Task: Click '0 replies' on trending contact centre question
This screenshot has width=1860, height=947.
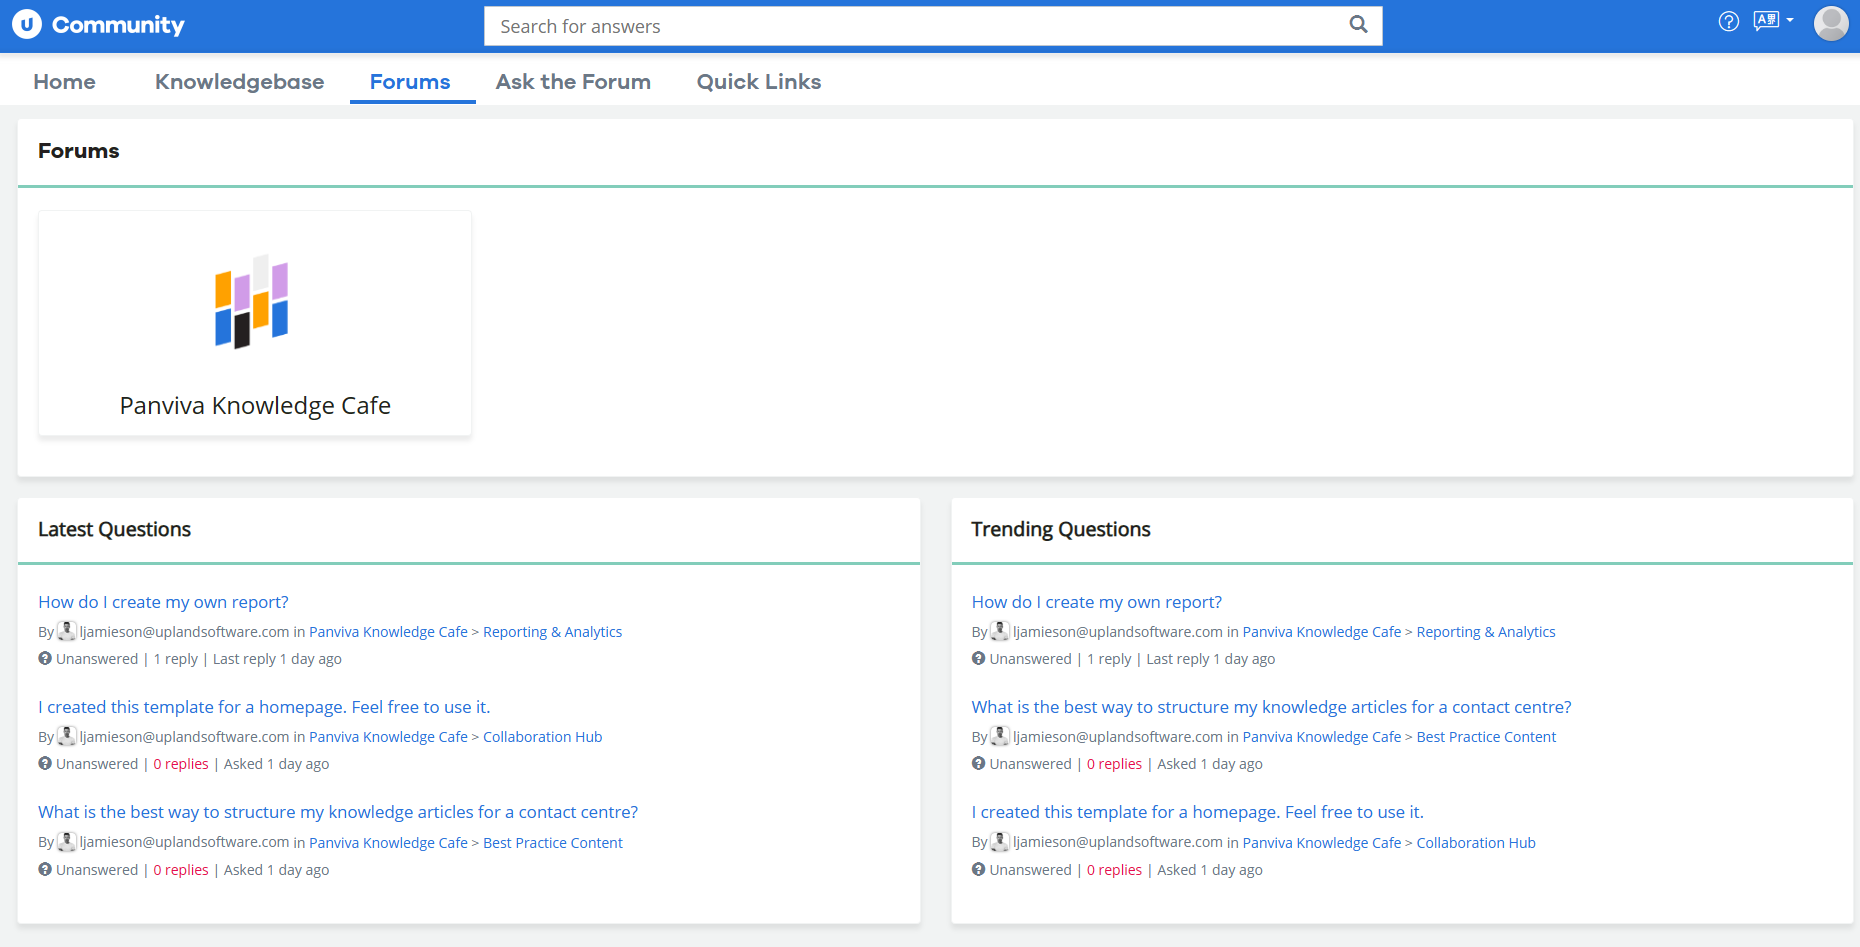Action: 1115,764
